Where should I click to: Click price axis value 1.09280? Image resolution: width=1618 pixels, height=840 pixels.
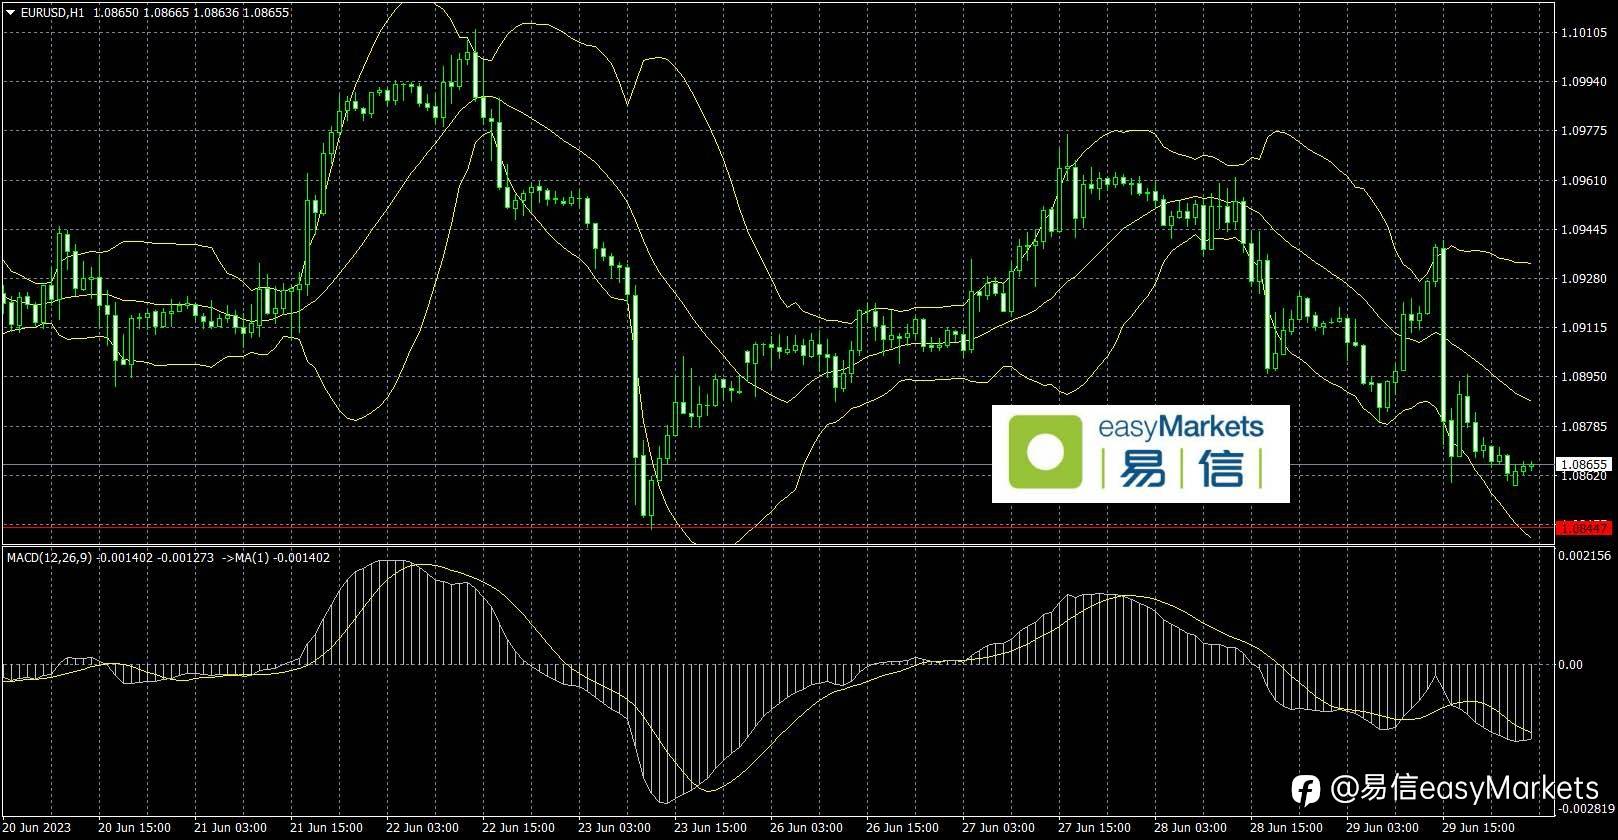(1584, 279)
